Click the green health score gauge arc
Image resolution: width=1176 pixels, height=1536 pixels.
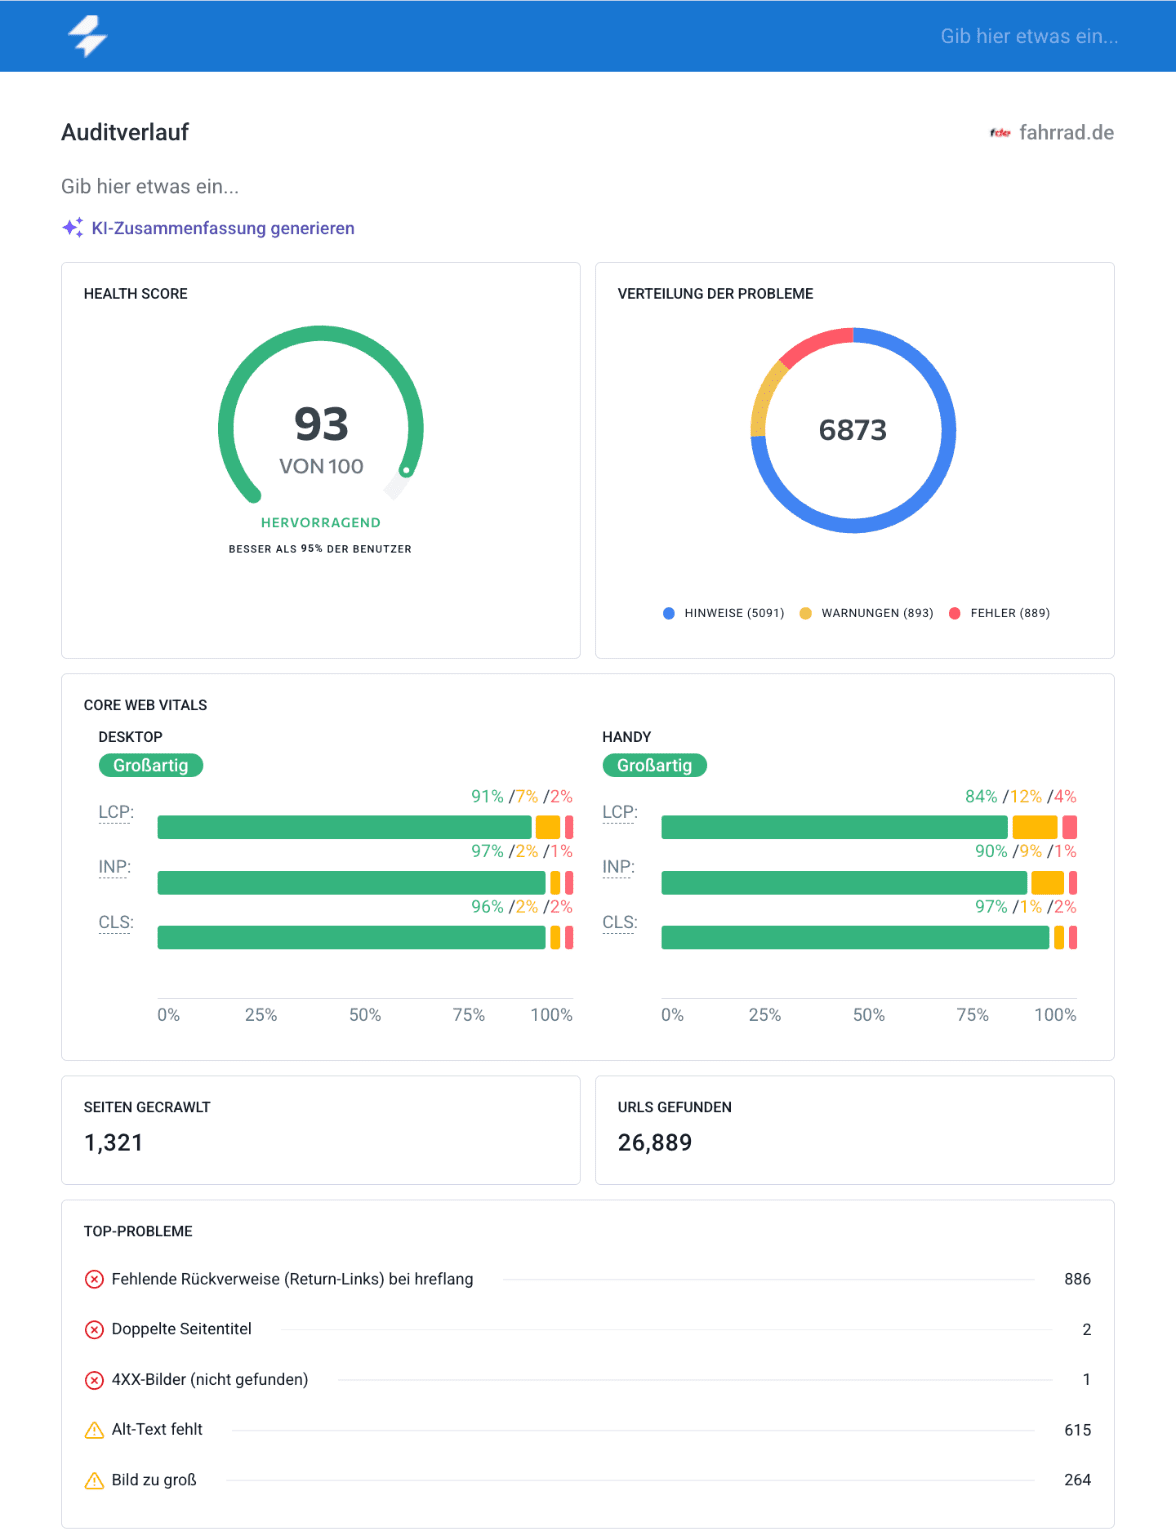(x=320, y=334)
